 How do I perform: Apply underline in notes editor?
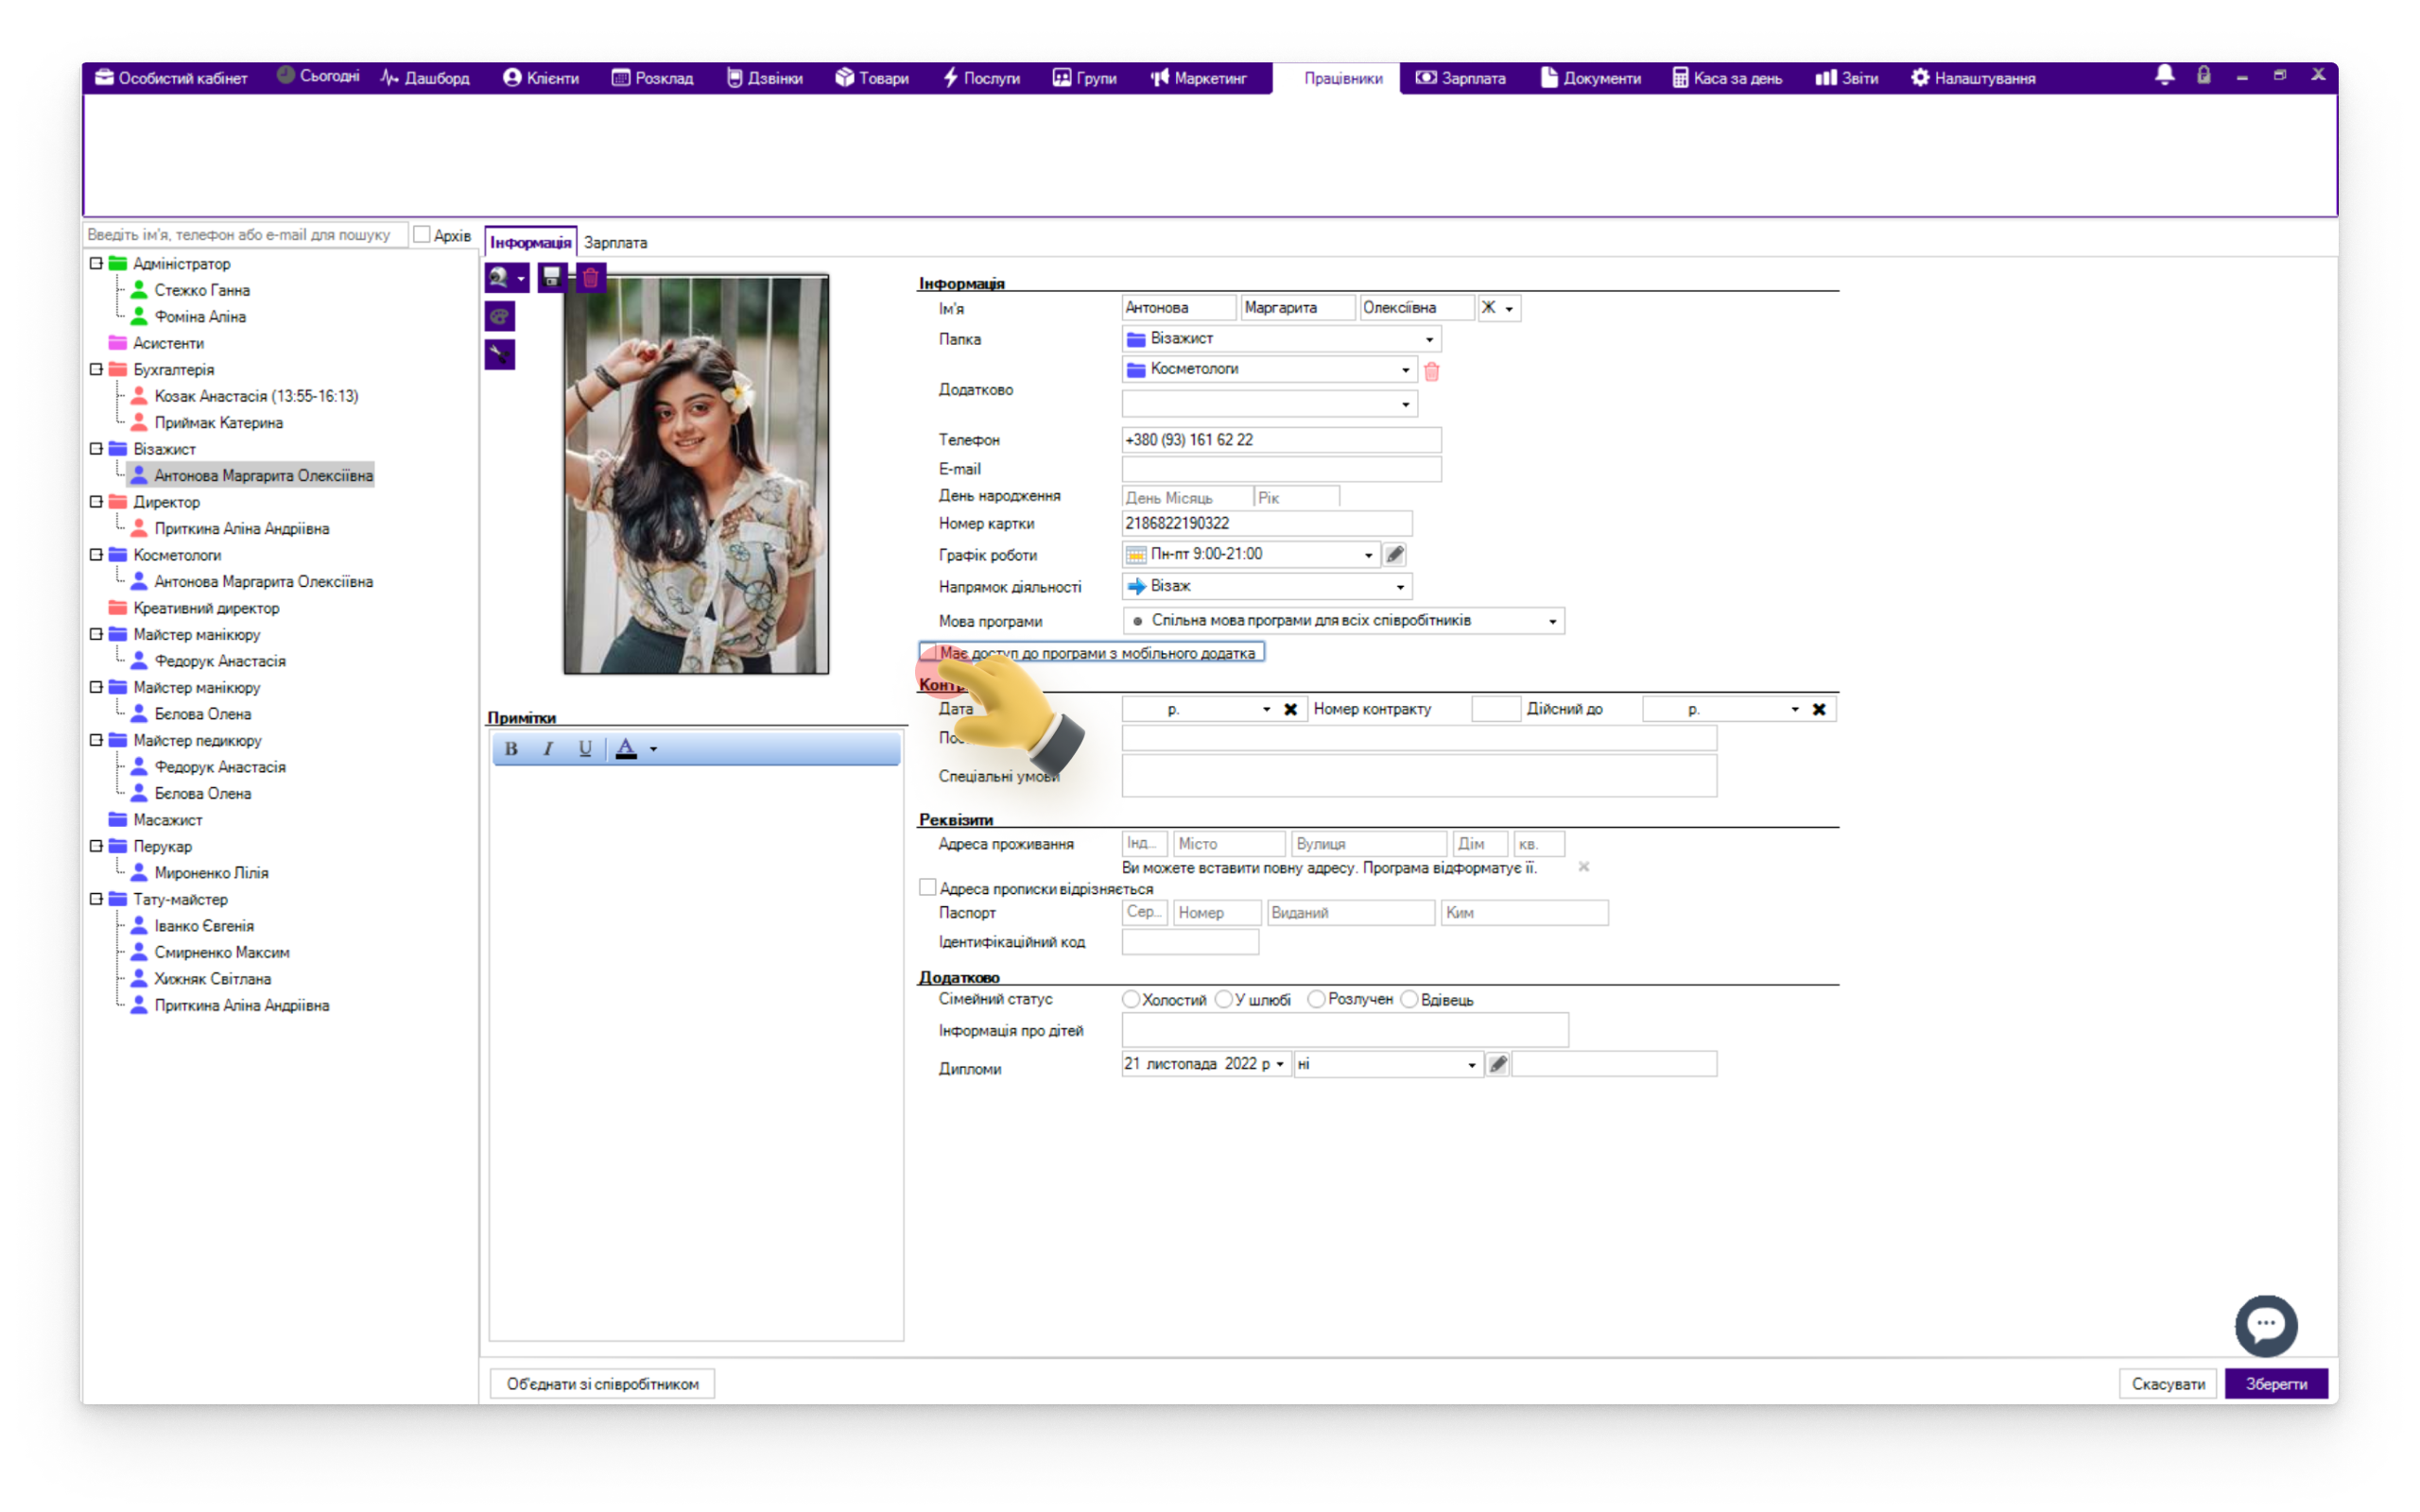pos(585,749)
